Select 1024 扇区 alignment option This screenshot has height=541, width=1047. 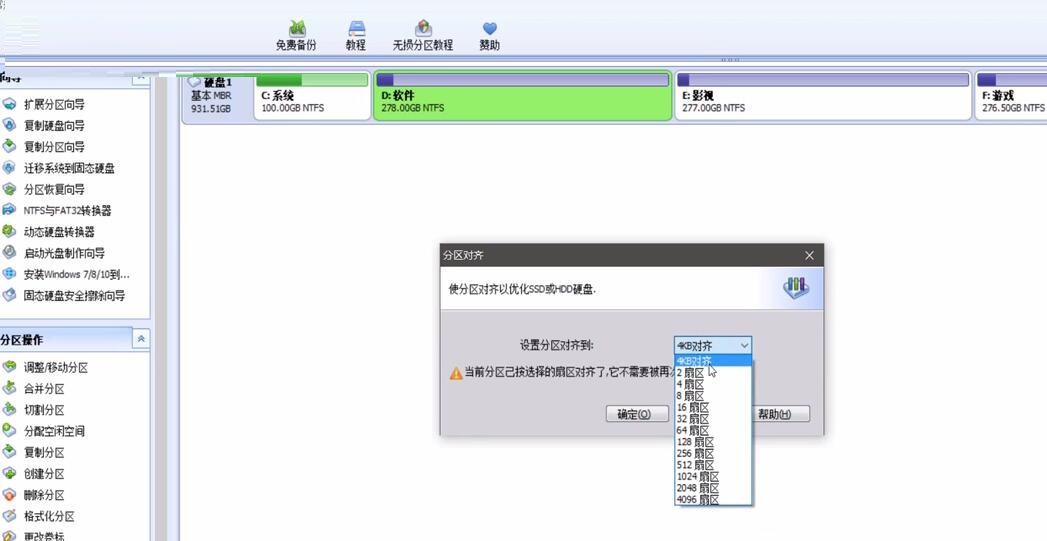coord(713,476)
